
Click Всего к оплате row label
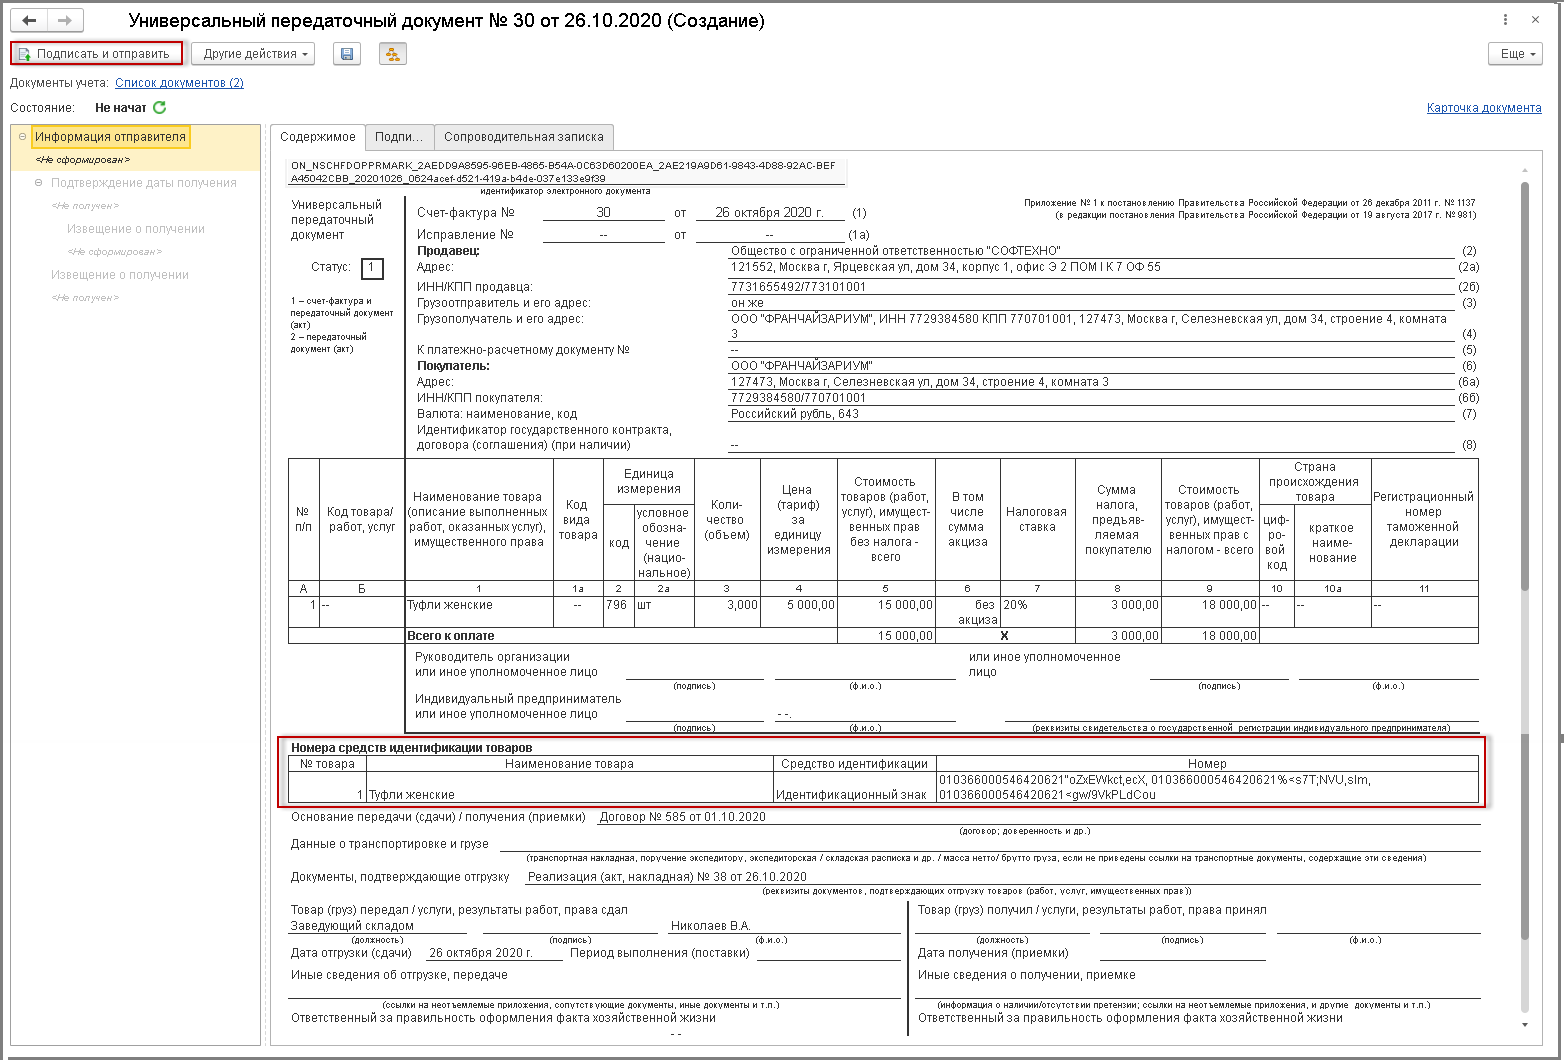(450, 636)
